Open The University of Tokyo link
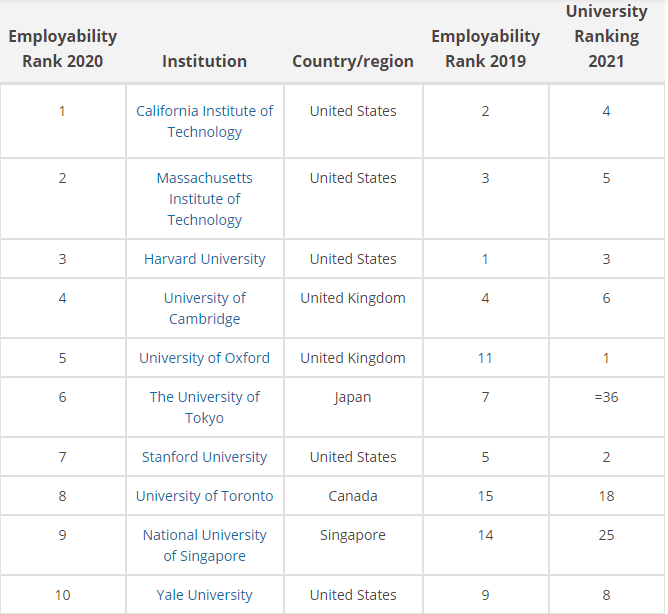Viewport: 668px width, 614px height. point(204,407)
